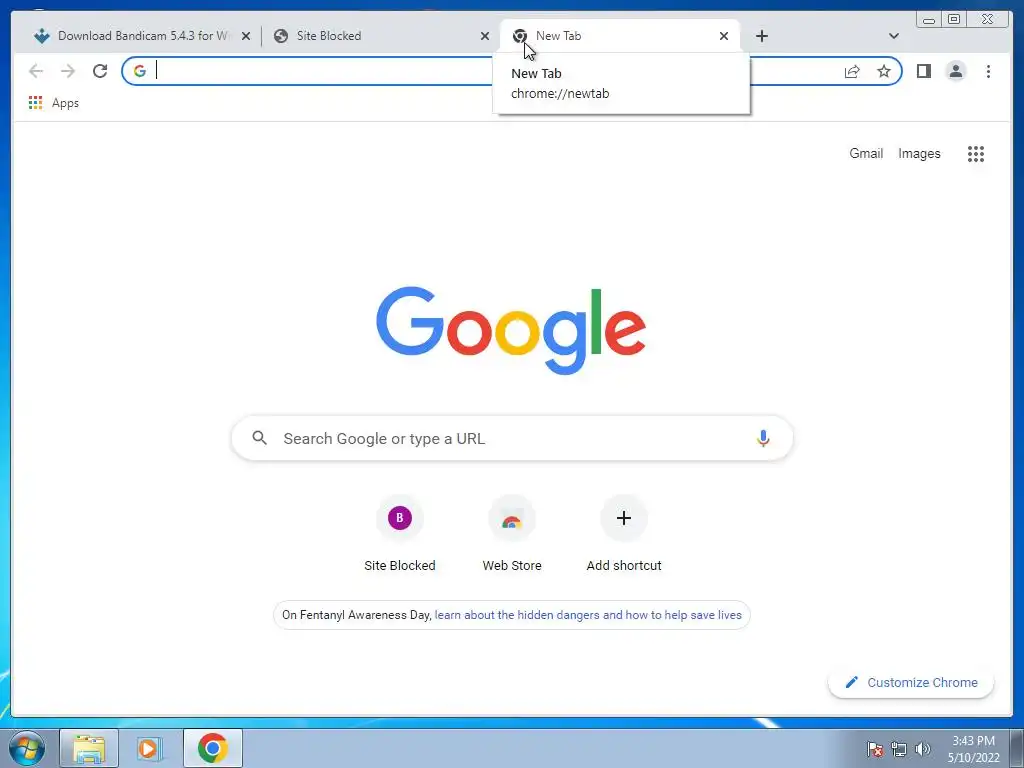1024x768 pixels.
Task: Click the Chrome taskbar icon
Action: (213, 748)
